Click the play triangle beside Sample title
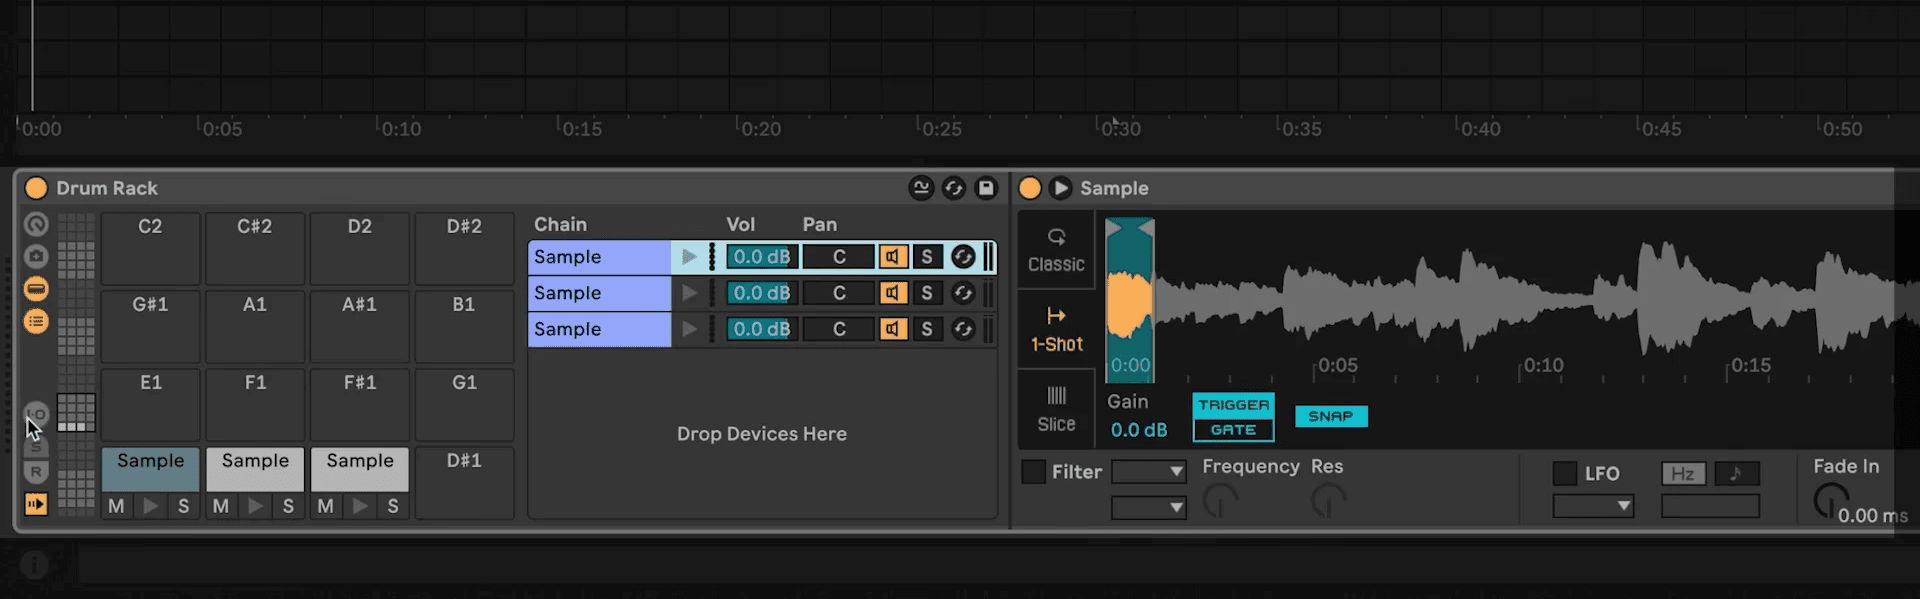This screenshot has width=1920, height=599. point(1061,188)
